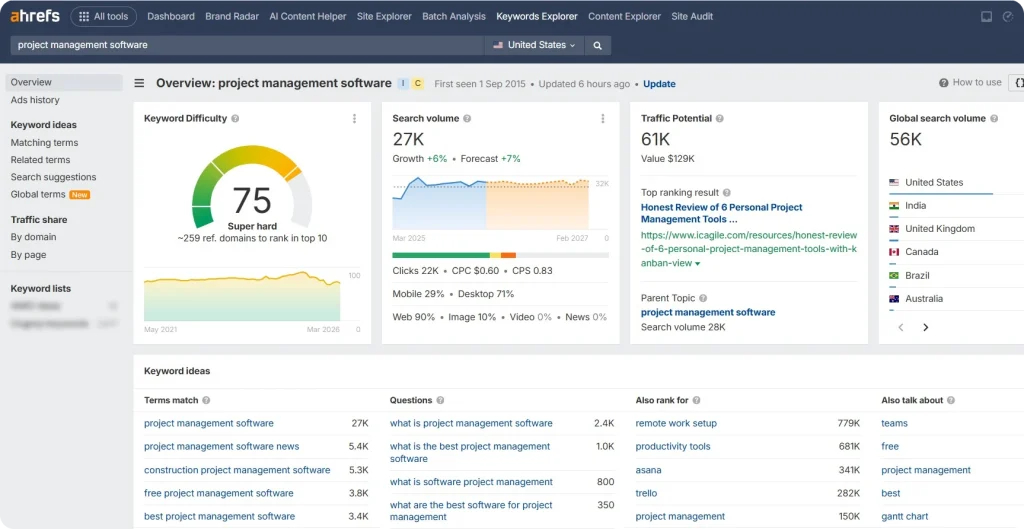Click the Keyword Difficulty gauge showing 75

point(252,187)
